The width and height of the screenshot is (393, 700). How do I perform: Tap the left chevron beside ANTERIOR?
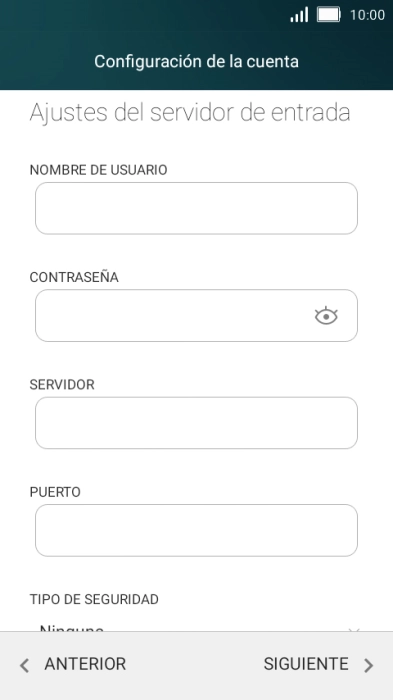[x=25, y=665]
